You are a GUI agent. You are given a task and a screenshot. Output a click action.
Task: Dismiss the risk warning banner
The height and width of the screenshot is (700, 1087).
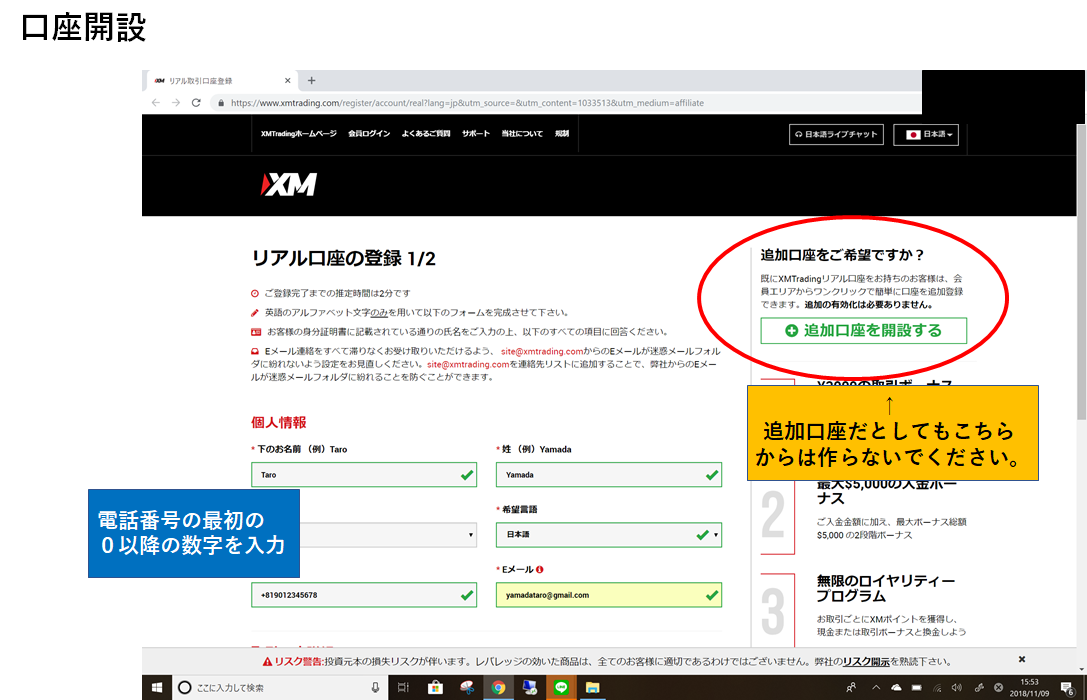(1022, 659)
